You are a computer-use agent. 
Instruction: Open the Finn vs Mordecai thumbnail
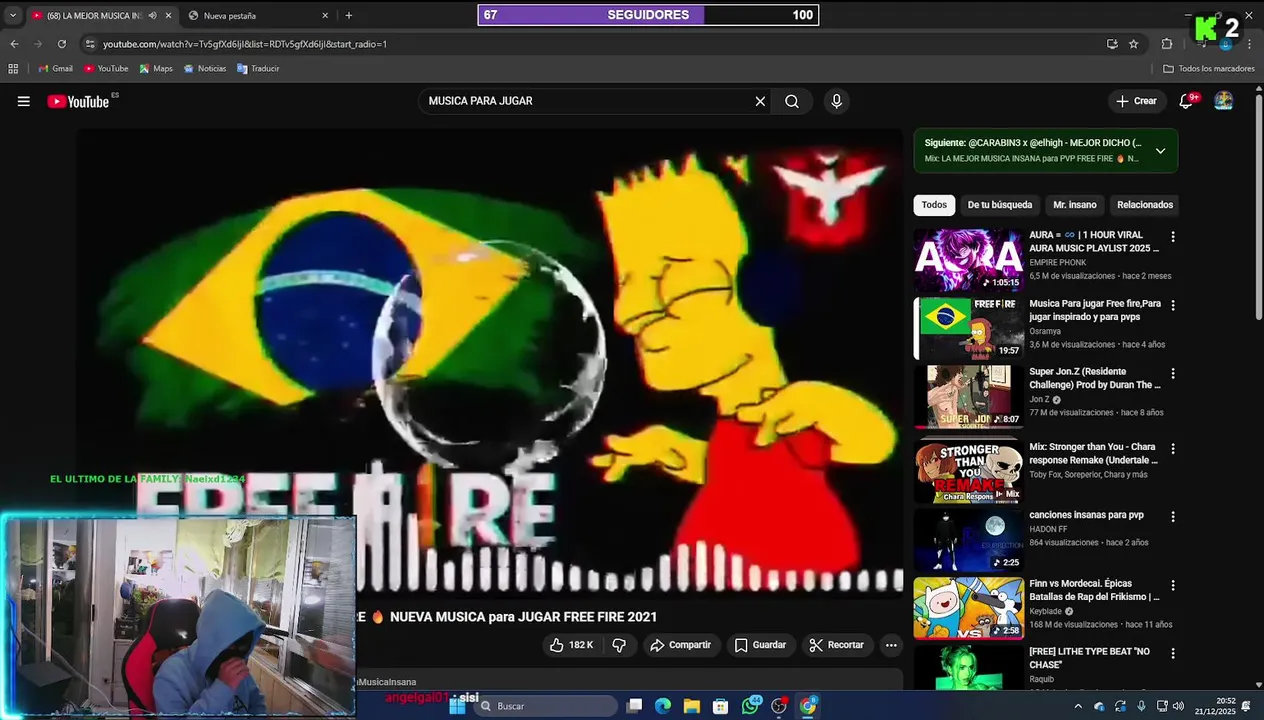point(968,608)
